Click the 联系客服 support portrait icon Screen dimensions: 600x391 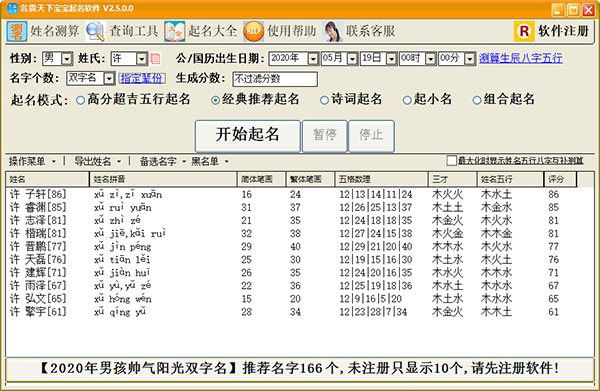pyautogui.click(x=333, y=31)
